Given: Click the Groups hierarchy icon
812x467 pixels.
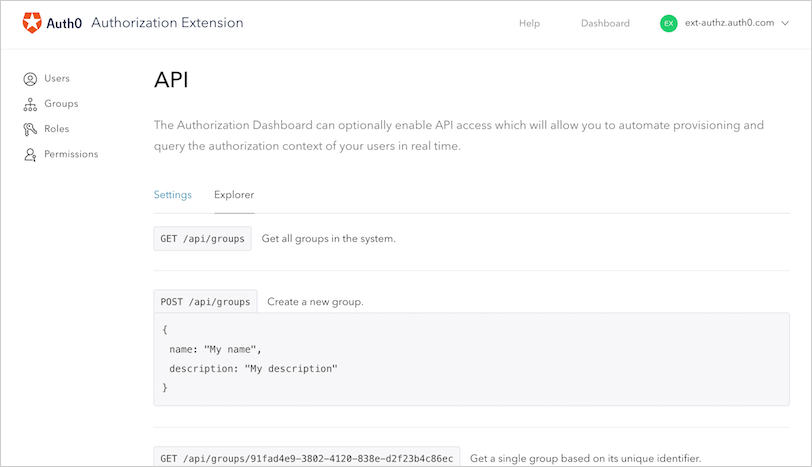Looking at the screenshot, I should [30, 104].
